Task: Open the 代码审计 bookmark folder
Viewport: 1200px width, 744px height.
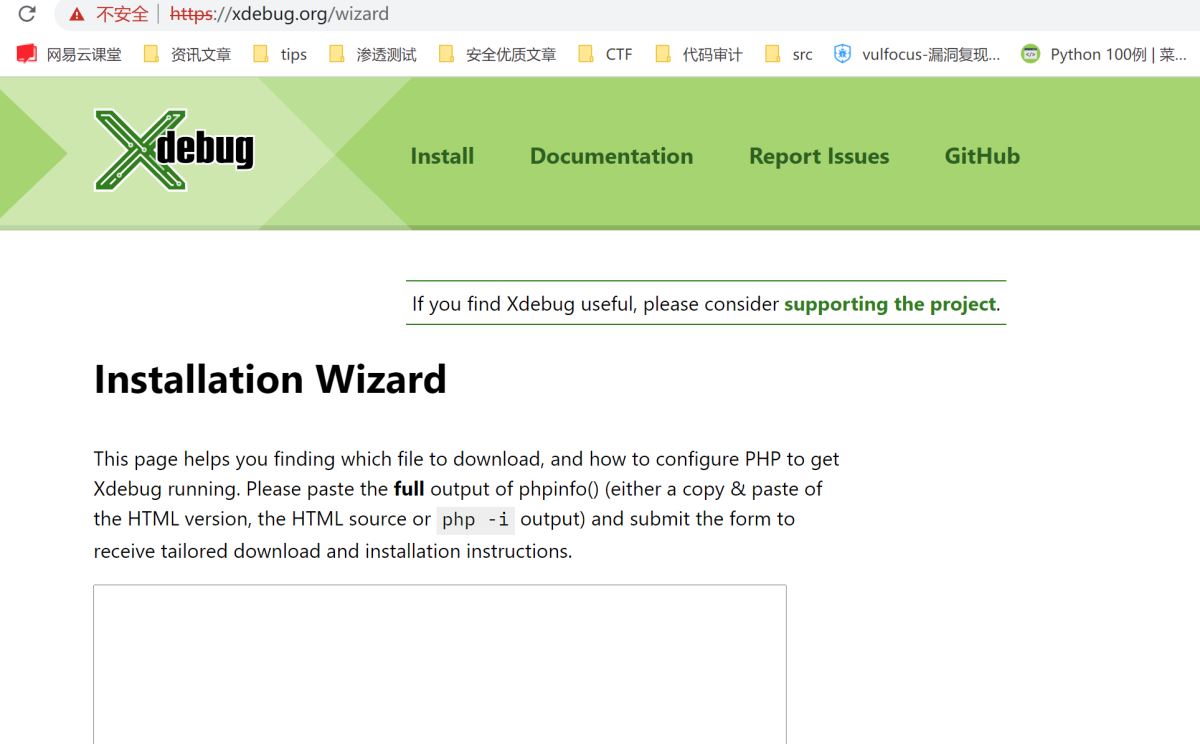Action: click(x=699, y=54)
